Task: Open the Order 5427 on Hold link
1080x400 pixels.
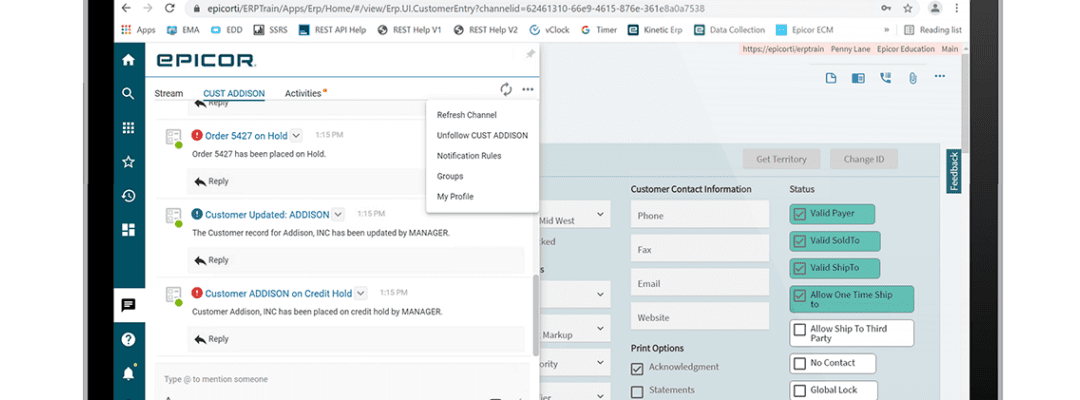Action: tap(246, 136)
